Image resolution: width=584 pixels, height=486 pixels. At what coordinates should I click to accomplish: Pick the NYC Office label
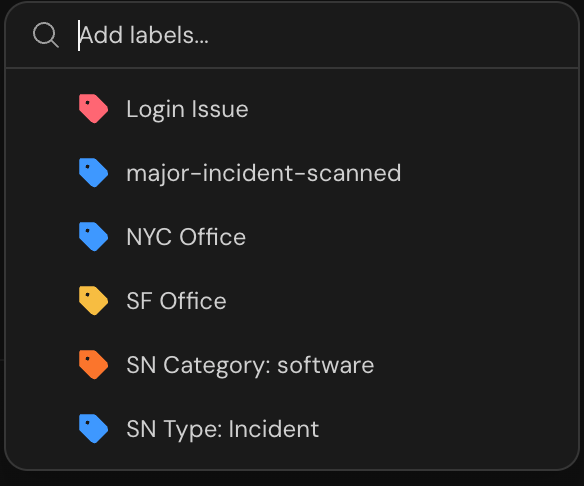point(292,237)
